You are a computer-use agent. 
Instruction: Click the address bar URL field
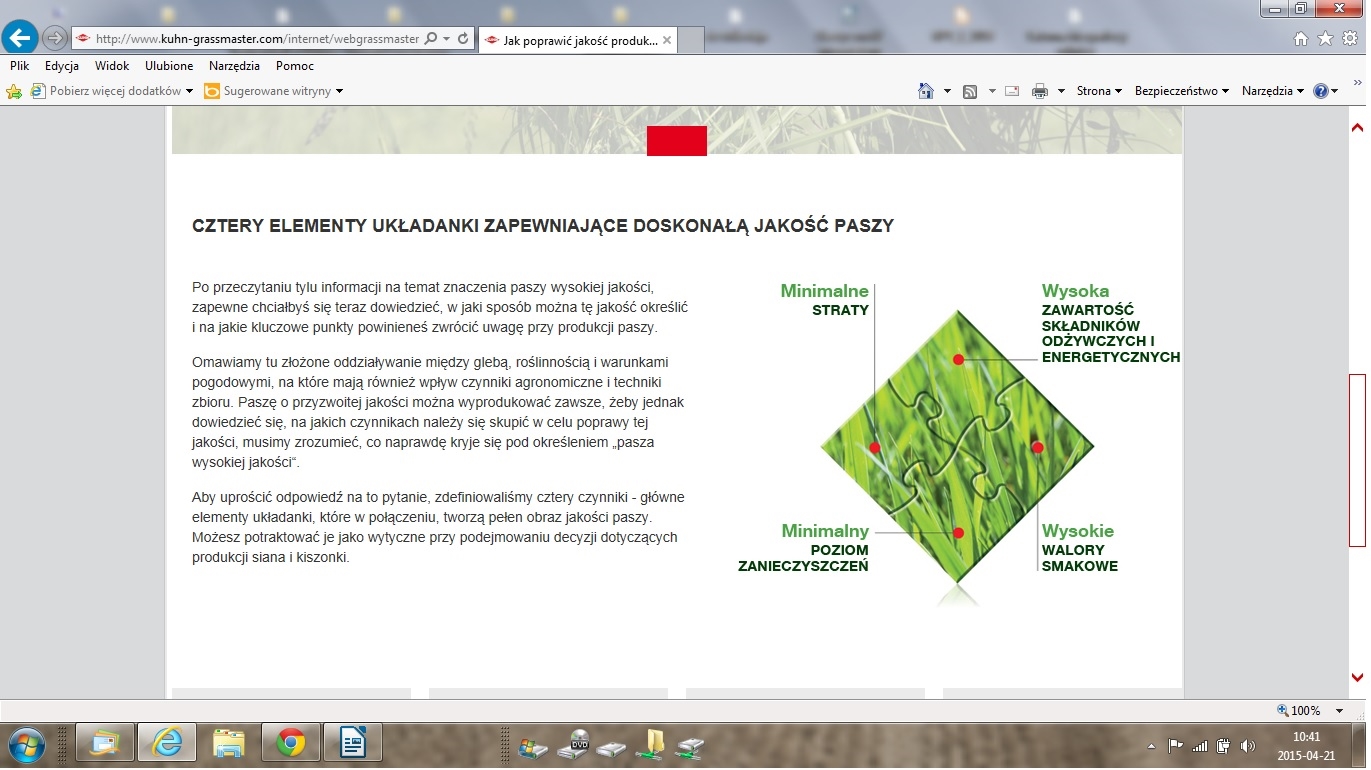tap(257, 38)
